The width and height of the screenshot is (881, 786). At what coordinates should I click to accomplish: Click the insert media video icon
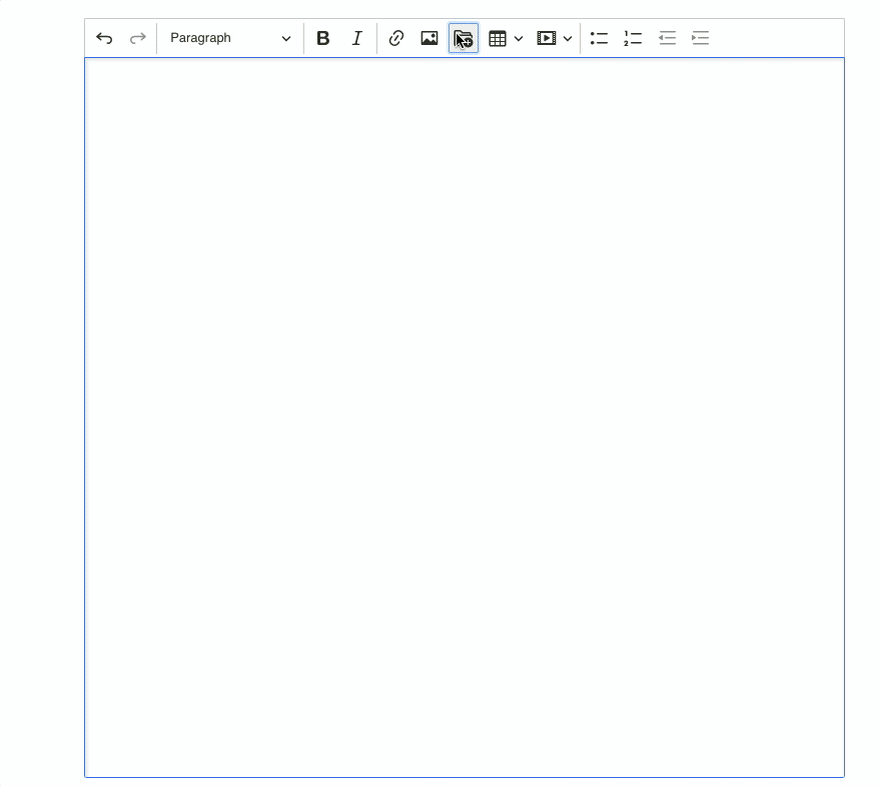point(546,38)
